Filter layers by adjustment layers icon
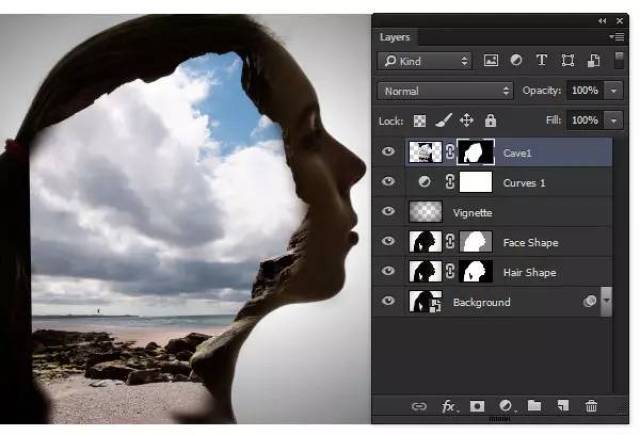640x435 pixels. (516, 60)
